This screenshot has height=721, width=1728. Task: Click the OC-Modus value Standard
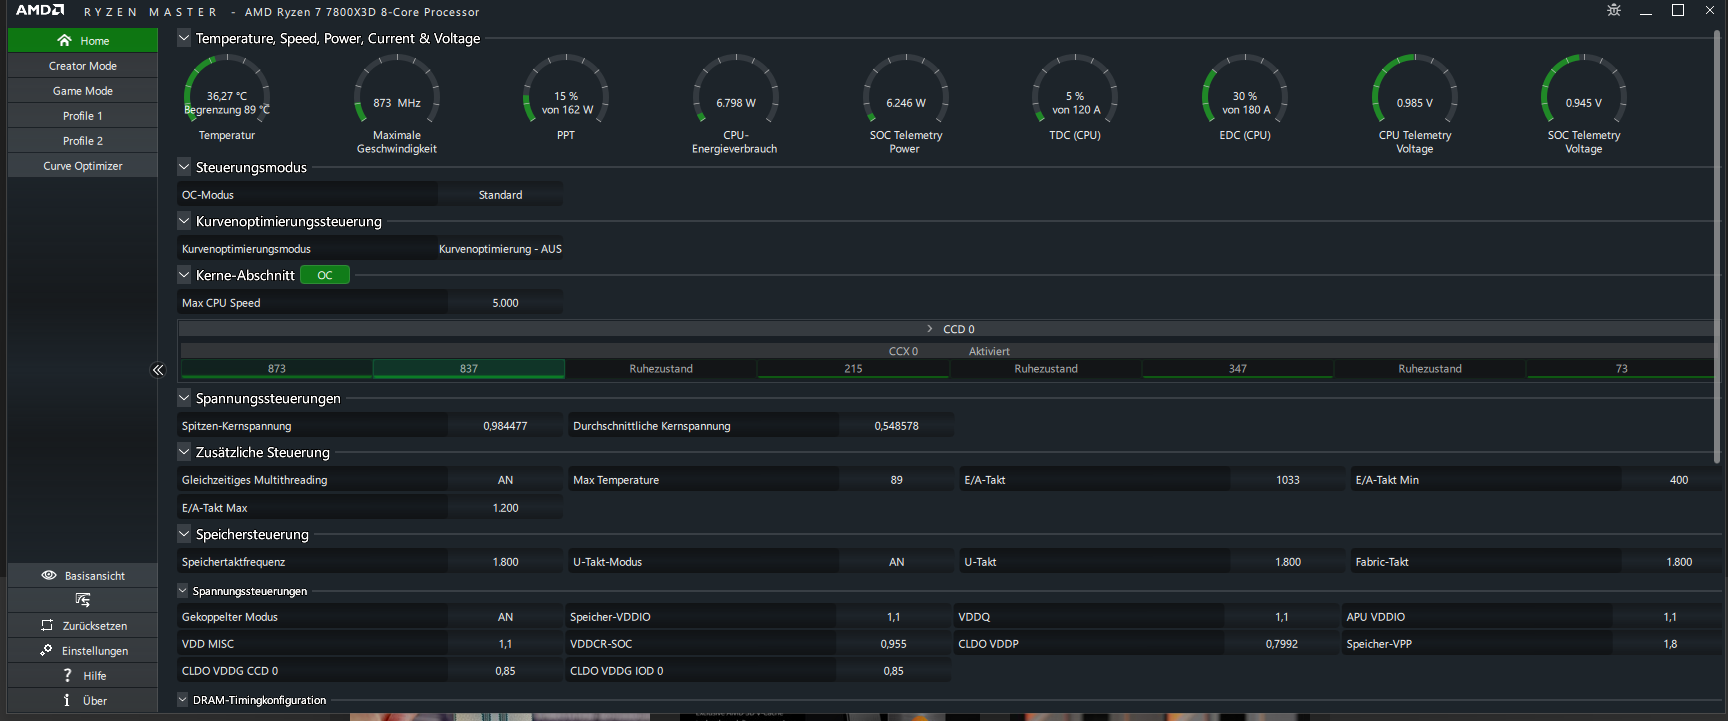500,195
